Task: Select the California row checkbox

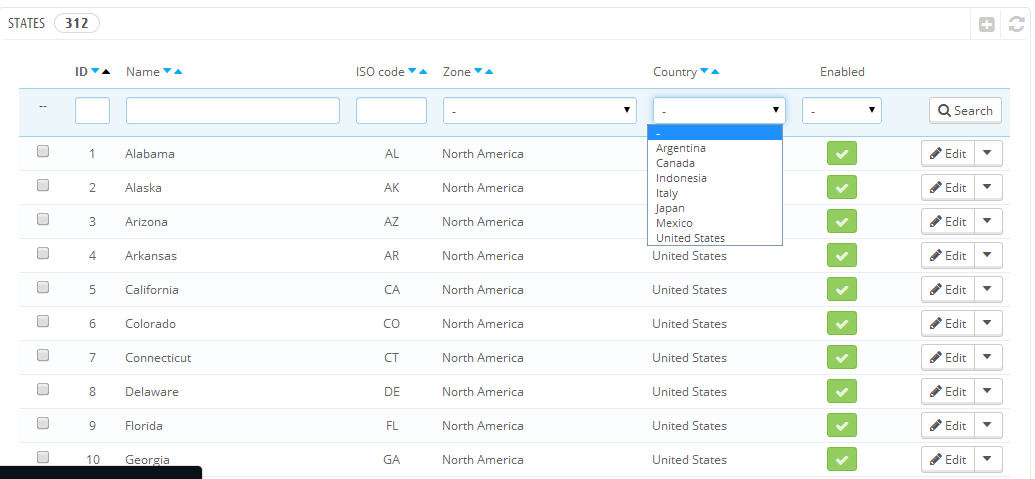Action: coord(43,288)
